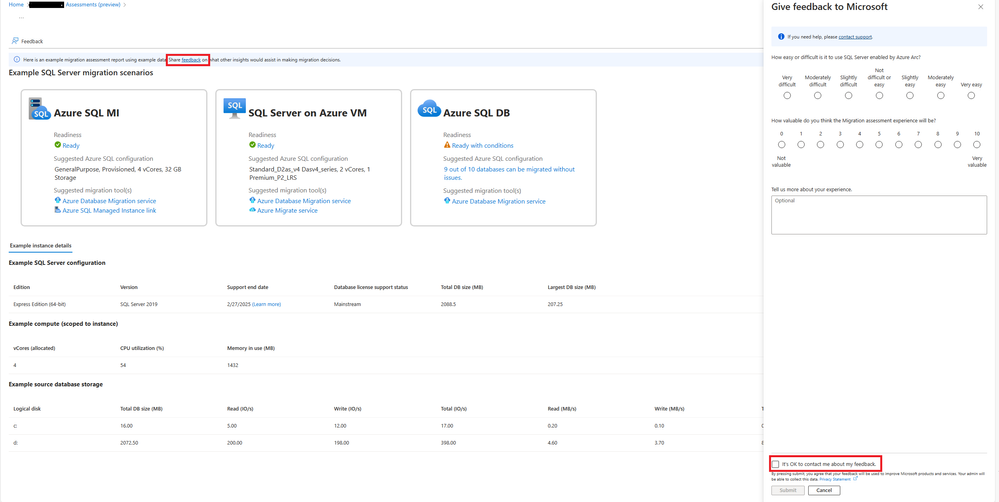999x502 pixels.
Task: Click the orange warning icon in Azure SQL DB card
Action: click(x=447, y=145)
